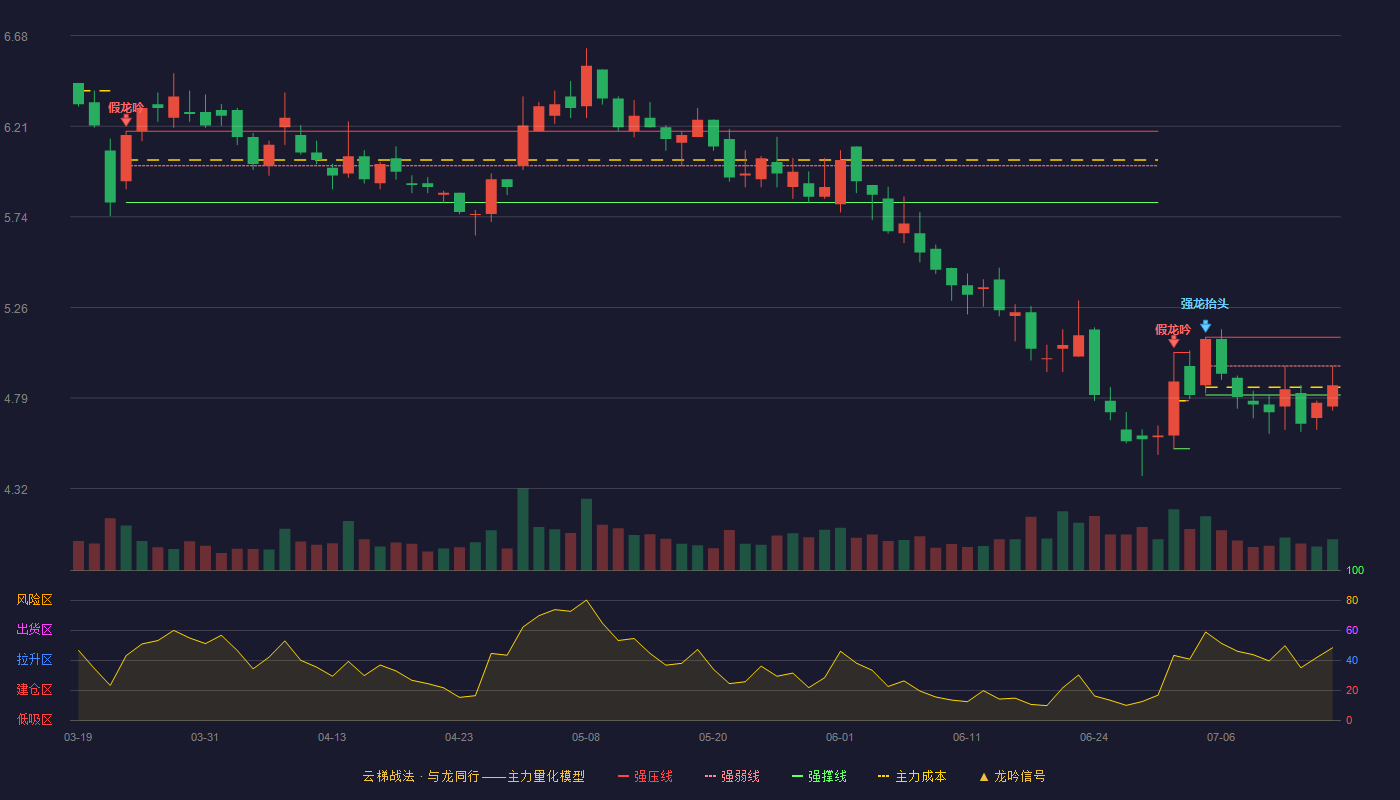Click the 出货区 zone label
The image size is (1400, 800).
click(x=34, y=630)
